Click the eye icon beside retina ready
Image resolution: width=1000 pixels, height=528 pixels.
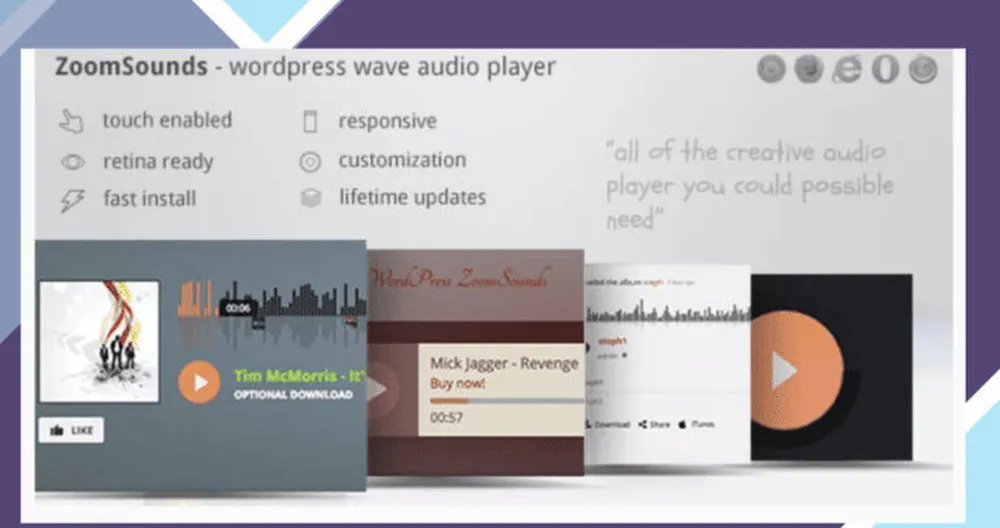tap(71, 162)
